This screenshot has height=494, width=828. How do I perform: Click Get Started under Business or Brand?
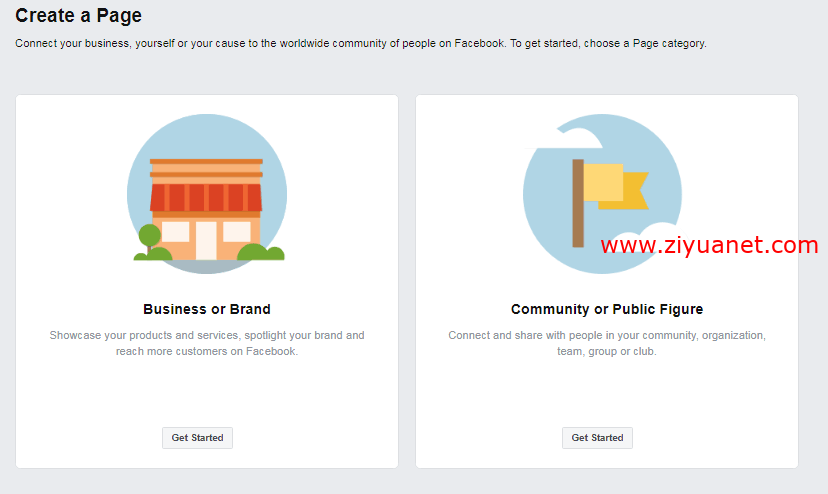[197, 438]
